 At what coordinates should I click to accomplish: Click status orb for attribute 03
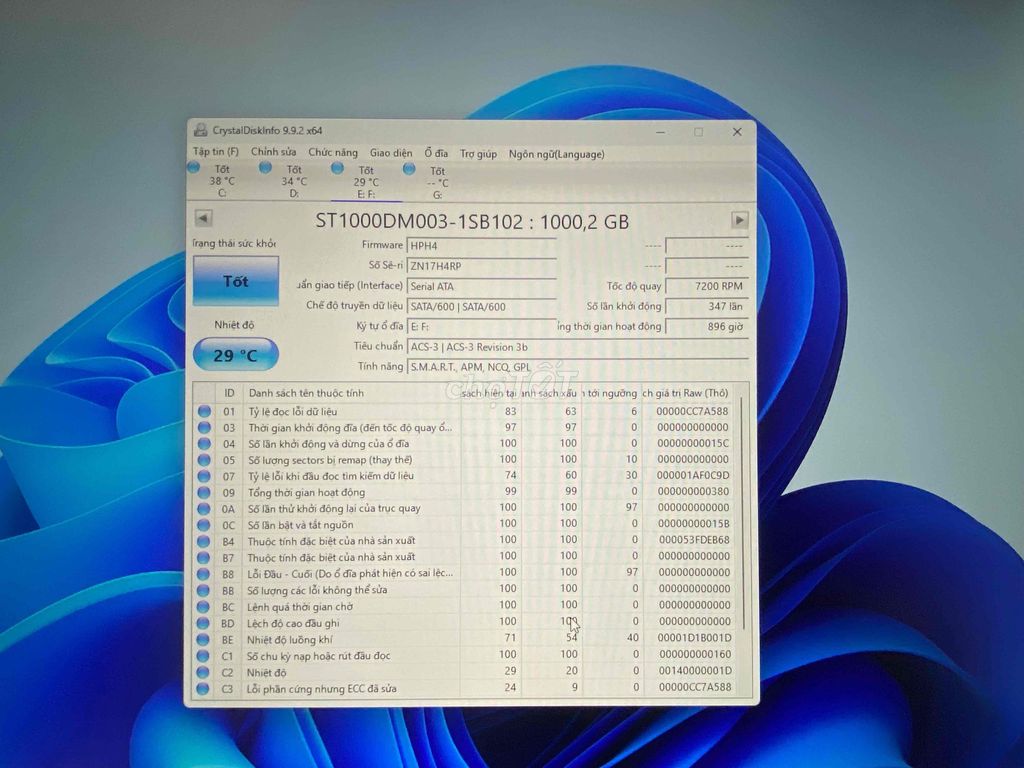204,427
